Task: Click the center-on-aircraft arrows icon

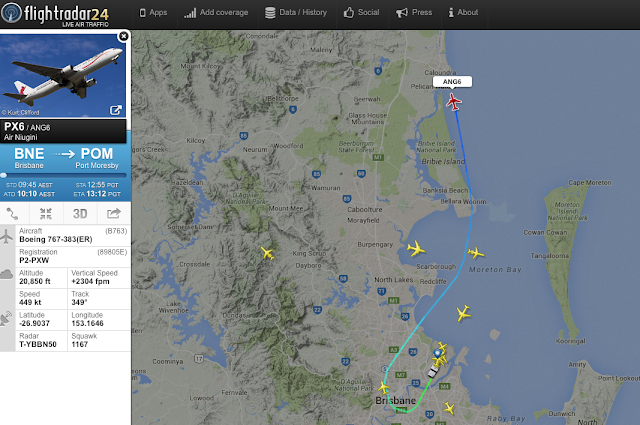Action: coord(46,213)
